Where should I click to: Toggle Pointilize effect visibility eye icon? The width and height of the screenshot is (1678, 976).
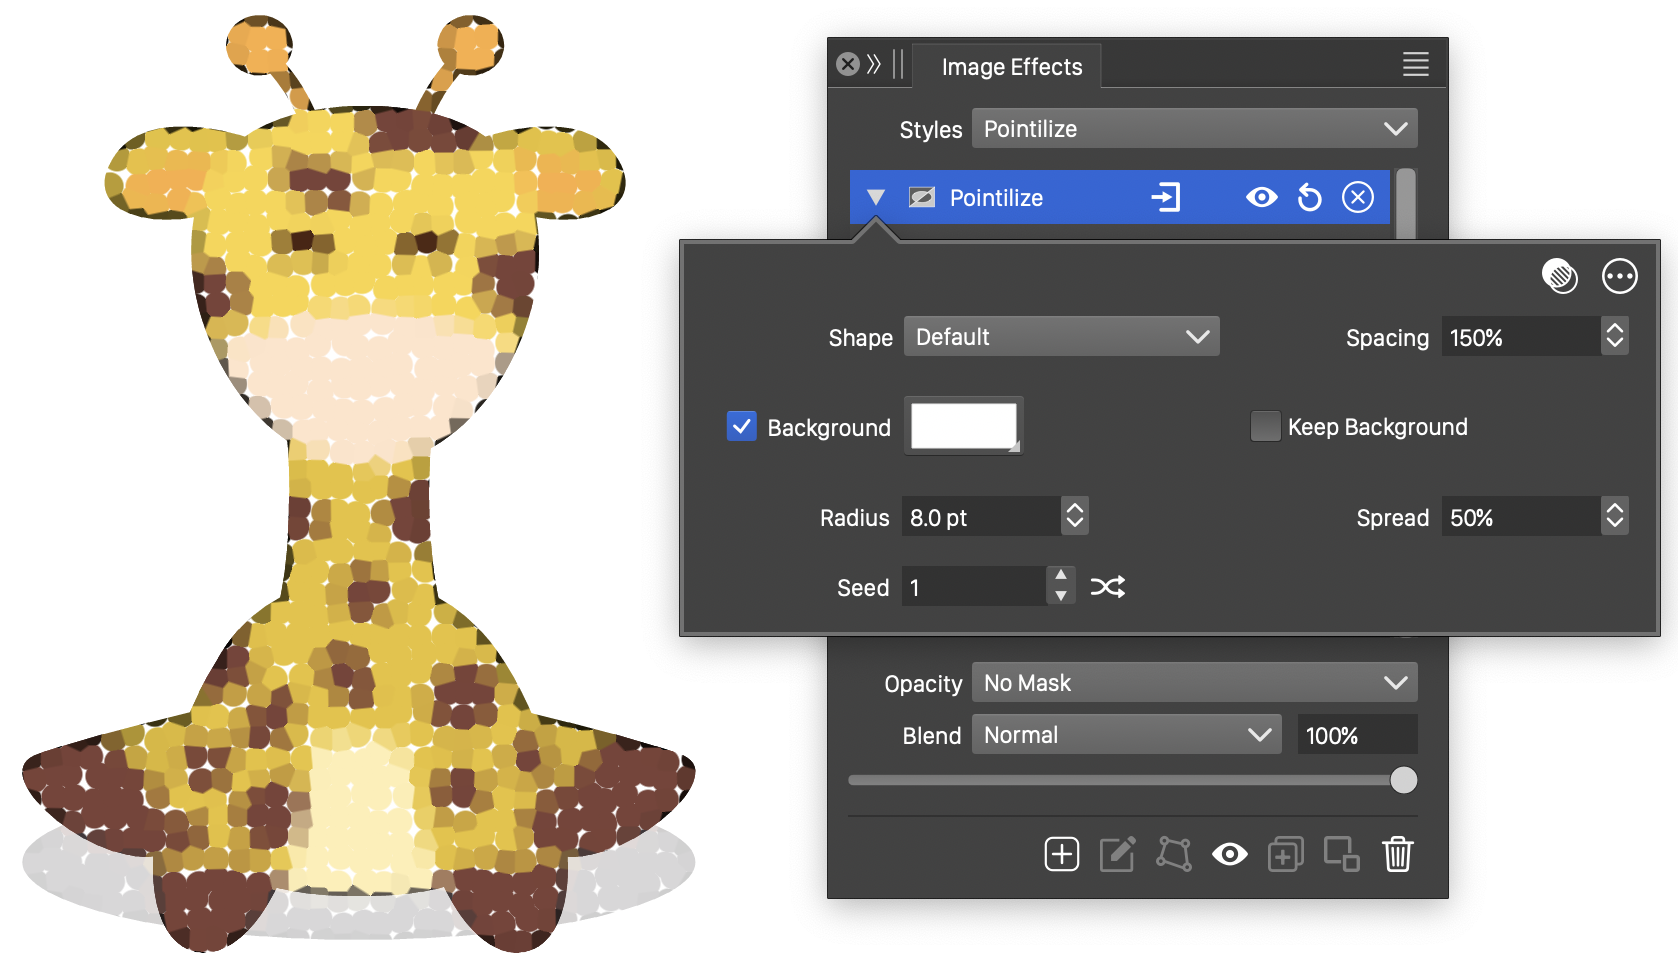tap(1261, 198)
